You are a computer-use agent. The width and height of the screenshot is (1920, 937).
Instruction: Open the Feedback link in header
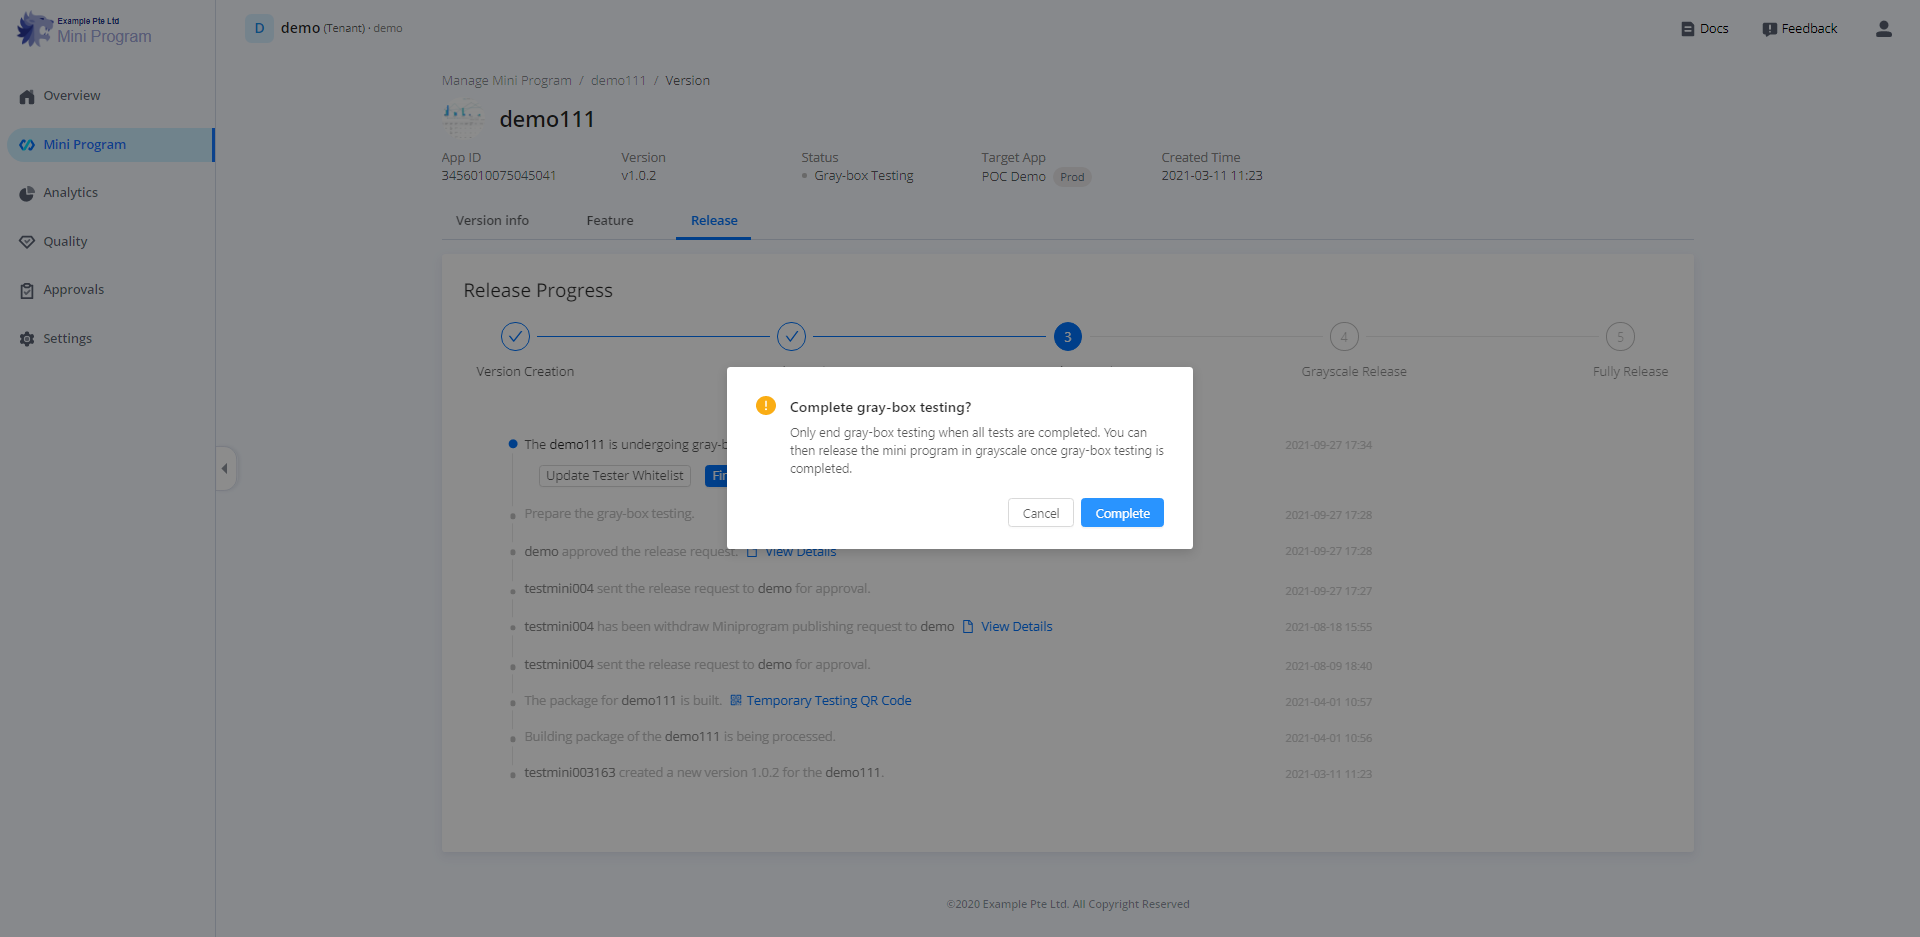coord(1799,29)
